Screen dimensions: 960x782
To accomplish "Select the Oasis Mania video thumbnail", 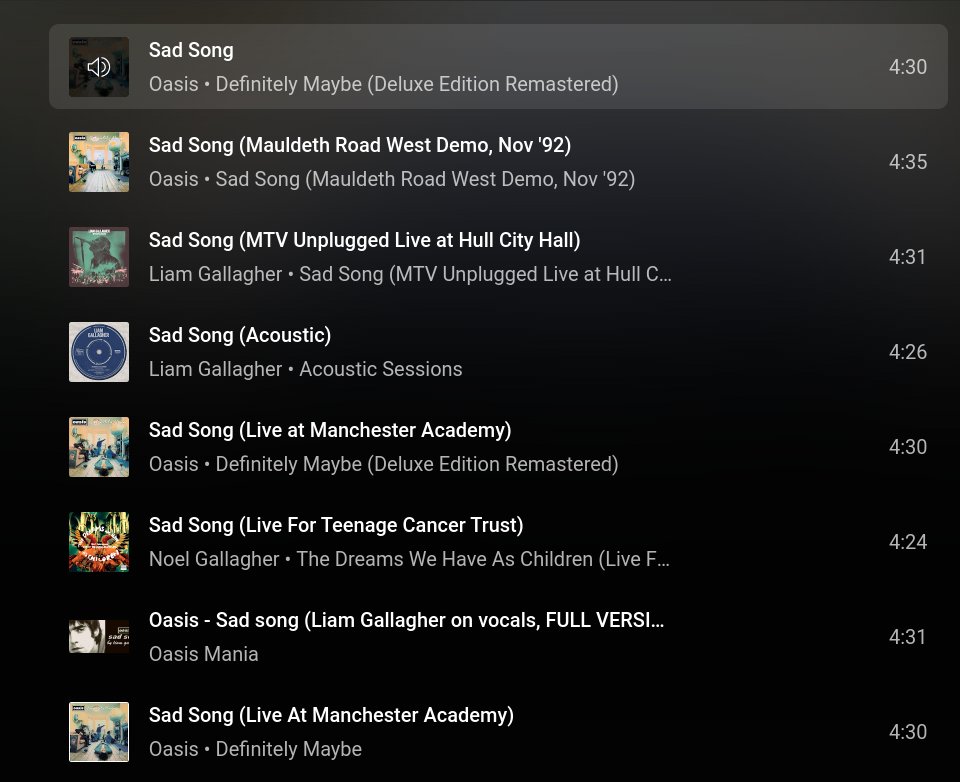I will [99, 636].
